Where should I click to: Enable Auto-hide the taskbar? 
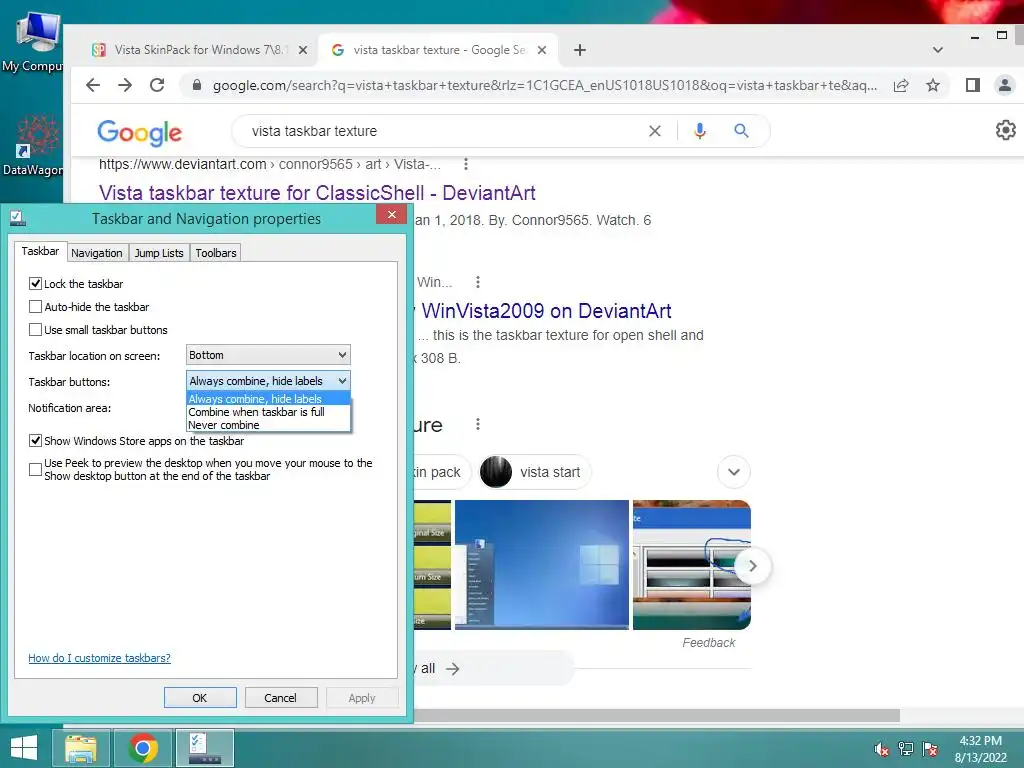[x=35, y=307]
